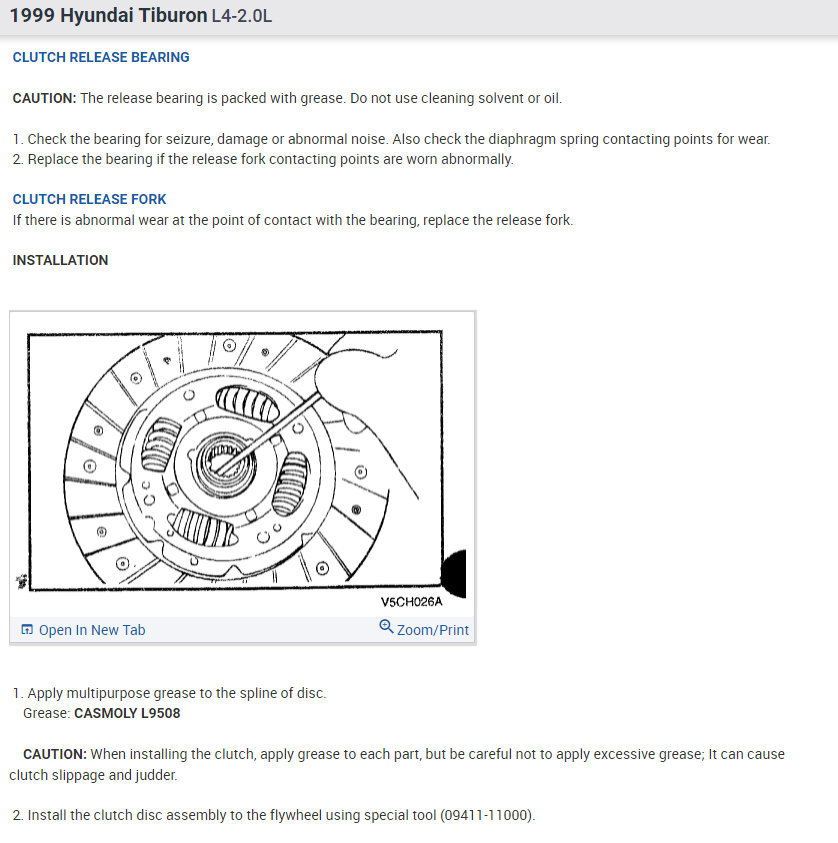838x843 pixels.
Task: Click the Open In New Tab icon
Action: point(27,630)
